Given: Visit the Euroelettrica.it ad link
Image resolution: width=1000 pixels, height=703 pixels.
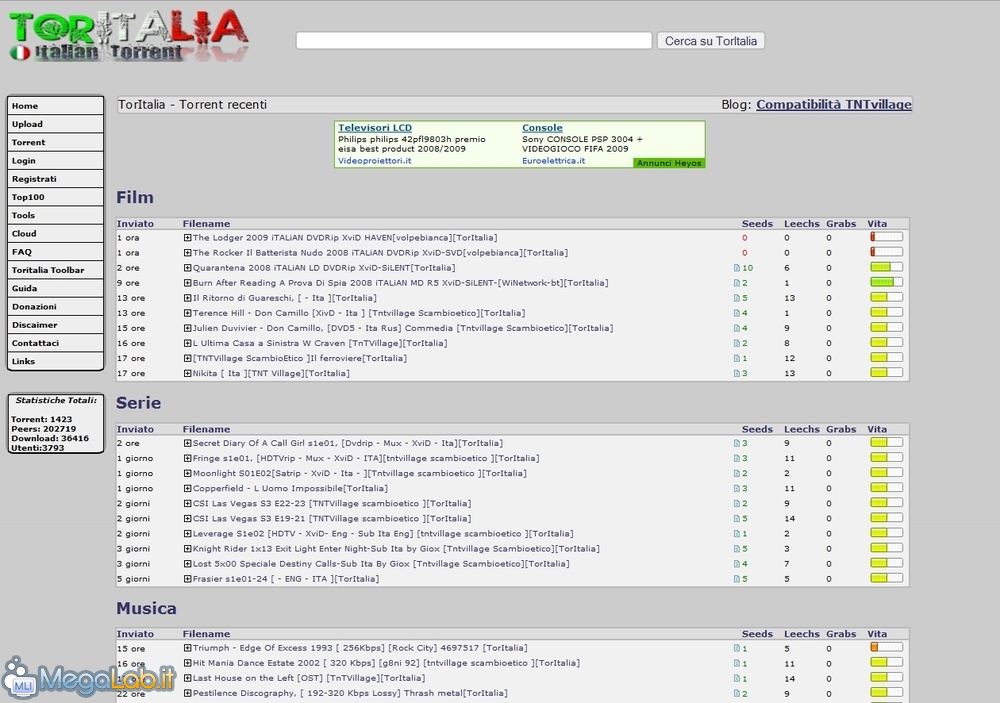Looking at the screenshot, I should pos(554,161).
